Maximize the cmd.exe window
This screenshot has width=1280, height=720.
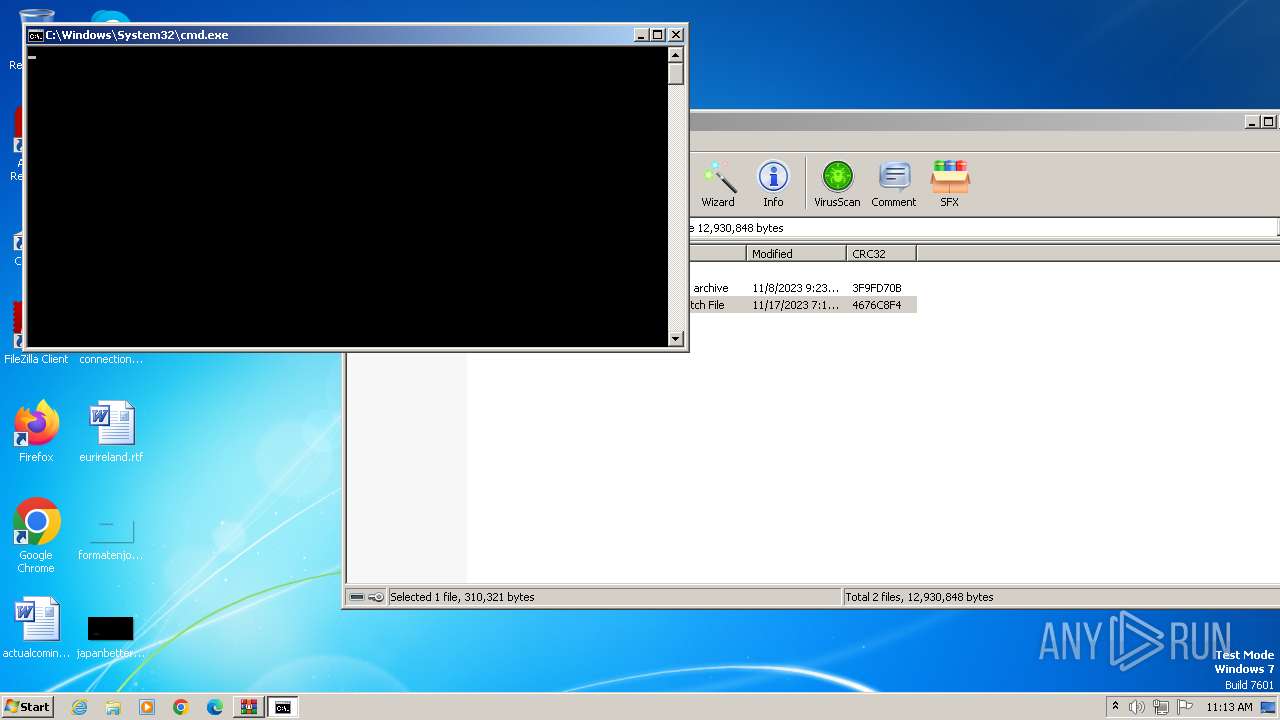[x=658, y=35]
